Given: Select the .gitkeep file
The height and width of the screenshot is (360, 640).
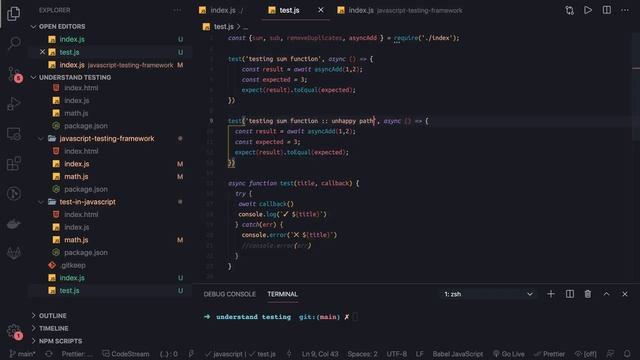Looking at the screenshot, I should tap(110, 265).
